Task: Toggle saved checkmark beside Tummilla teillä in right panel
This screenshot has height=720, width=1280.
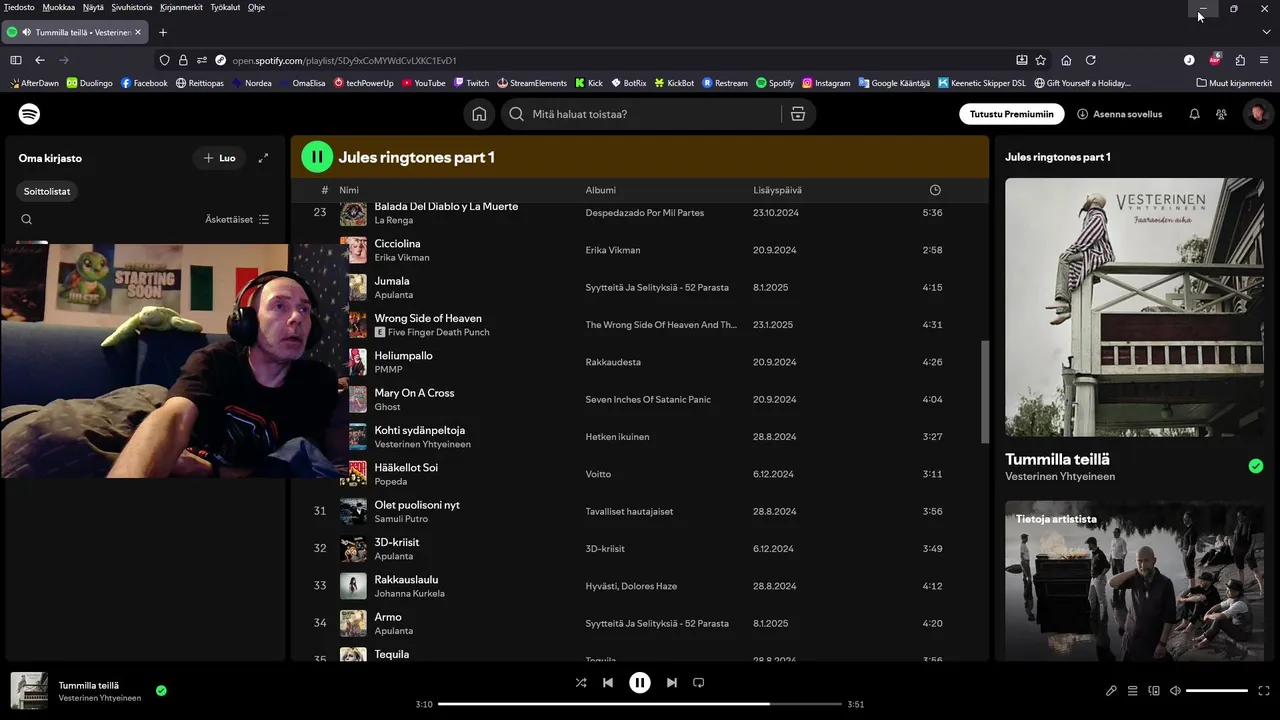Action: click(x=1256, y=466)
